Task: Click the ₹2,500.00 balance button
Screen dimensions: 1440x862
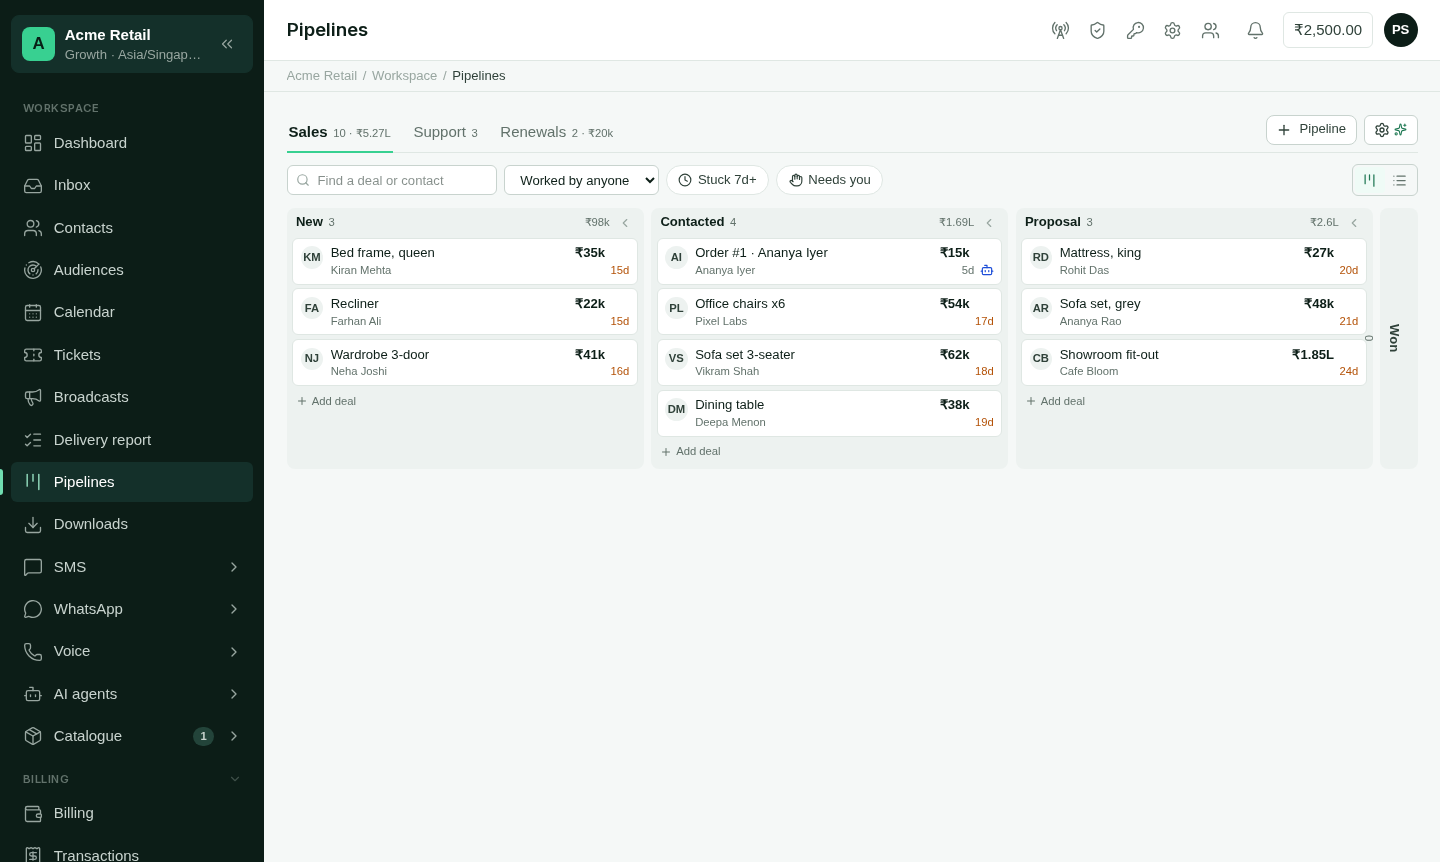Action: (1328, 30)
